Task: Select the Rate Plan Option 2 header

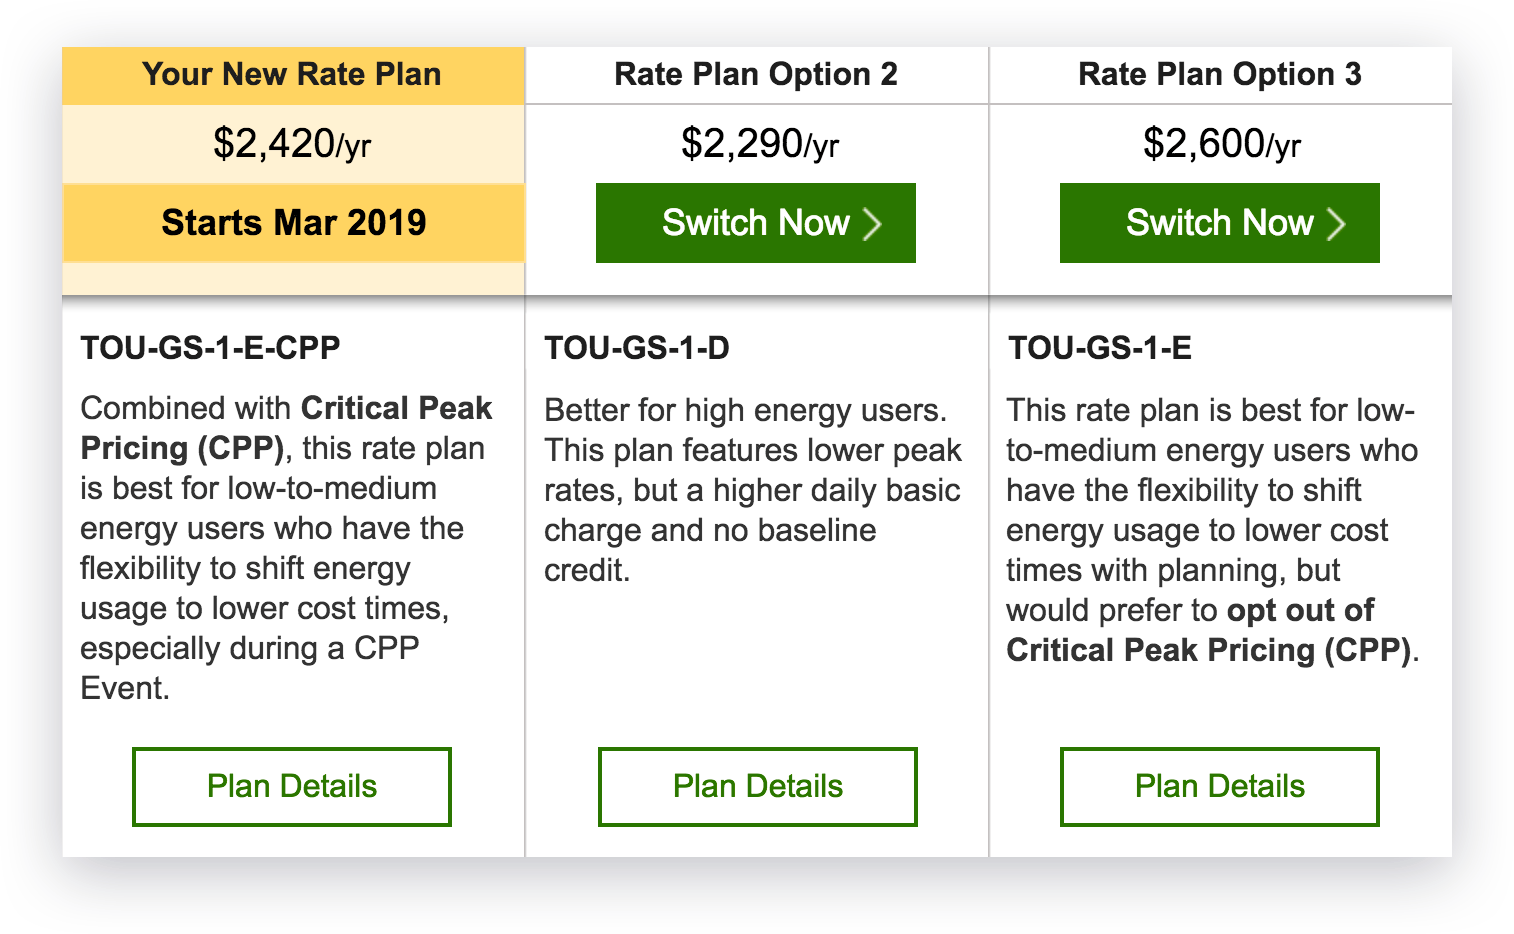Action: click(756, 74)
